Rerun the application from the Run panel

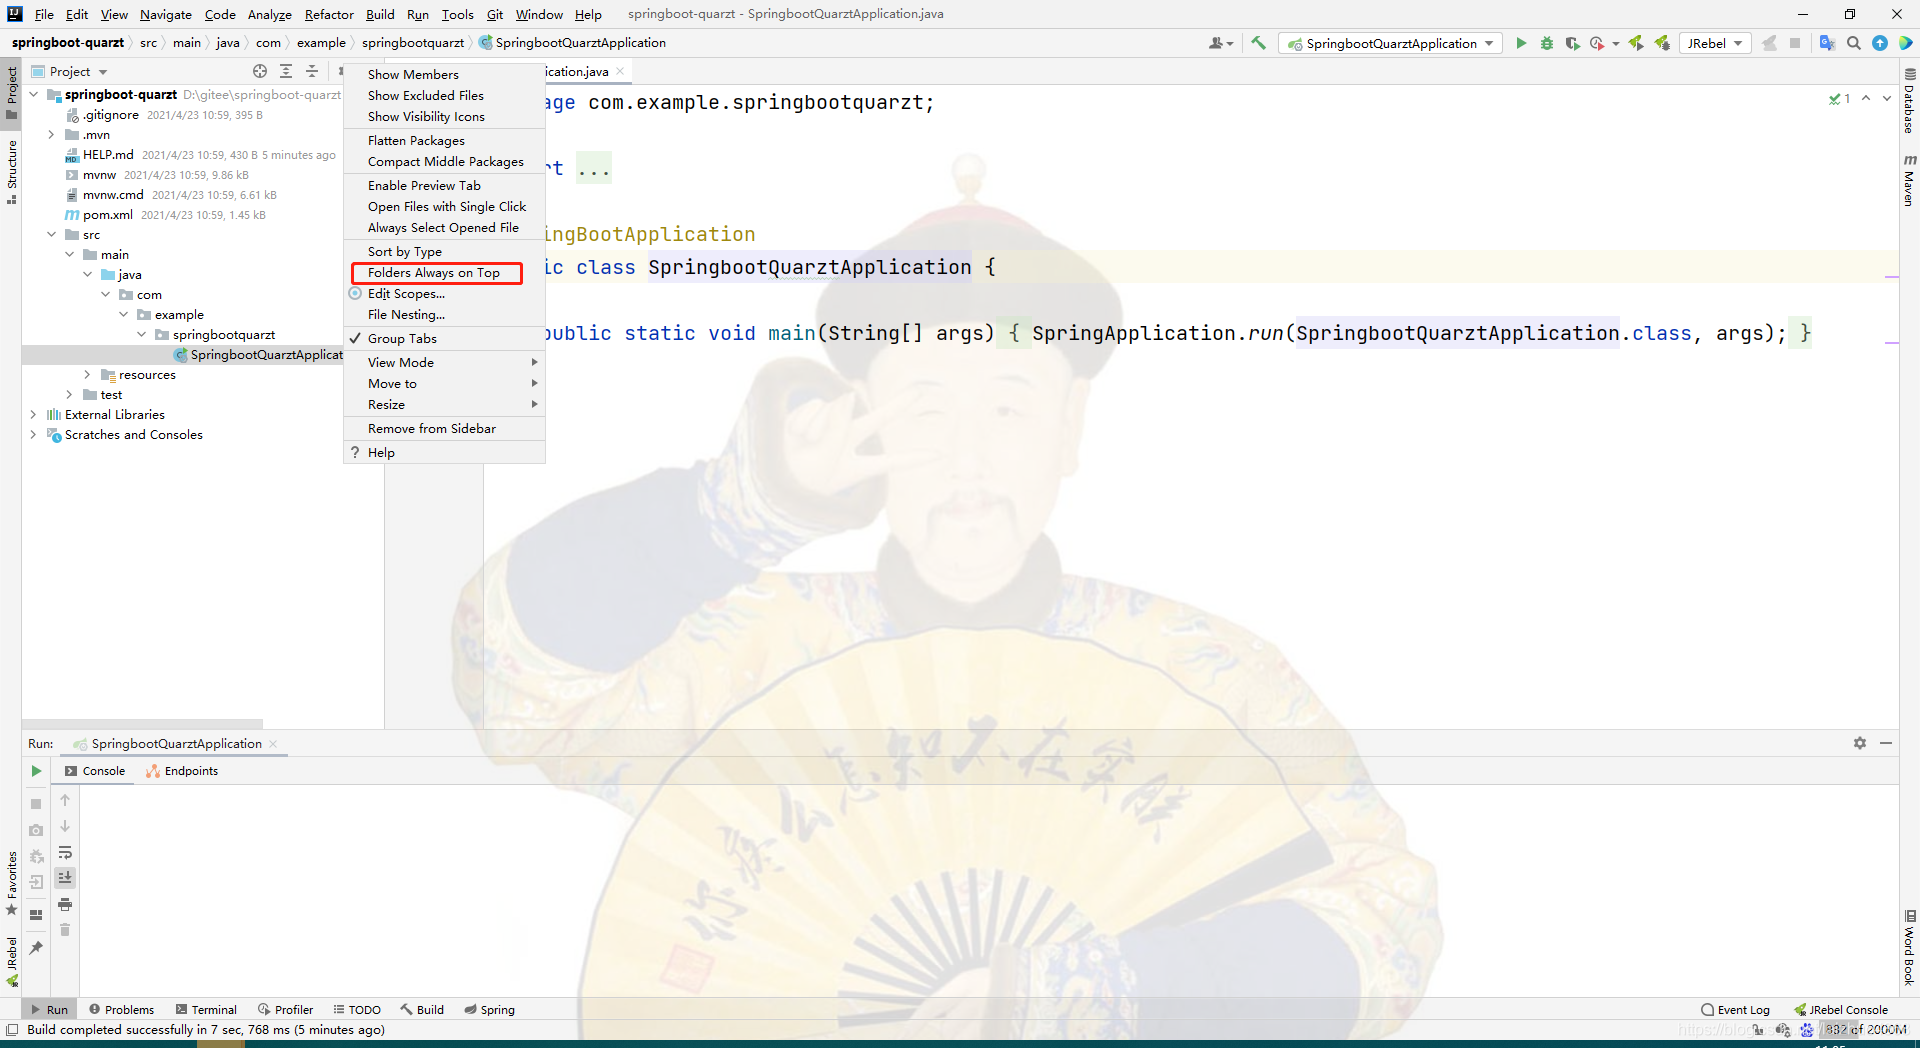36,771
